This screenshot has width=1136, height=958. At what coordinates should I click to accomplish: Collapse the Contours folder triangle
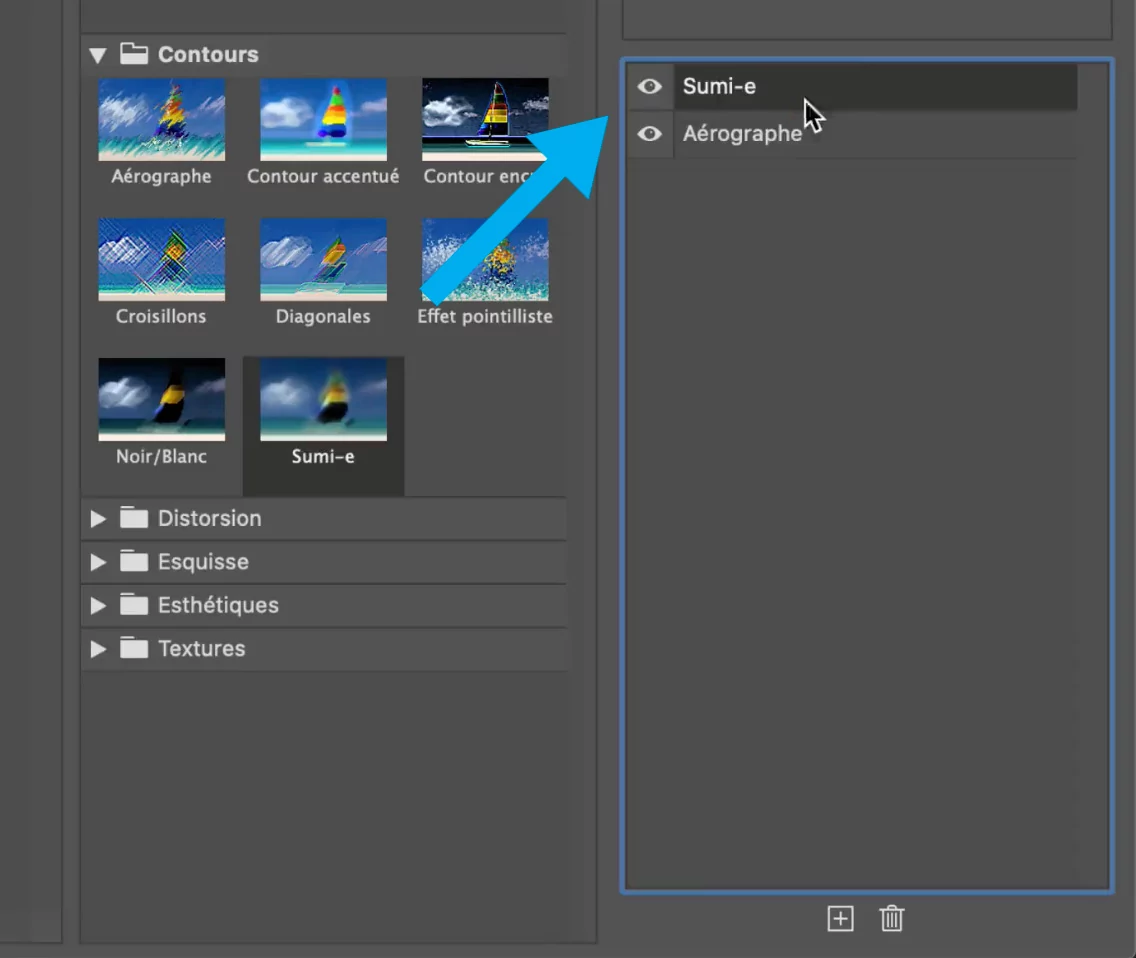98,55
